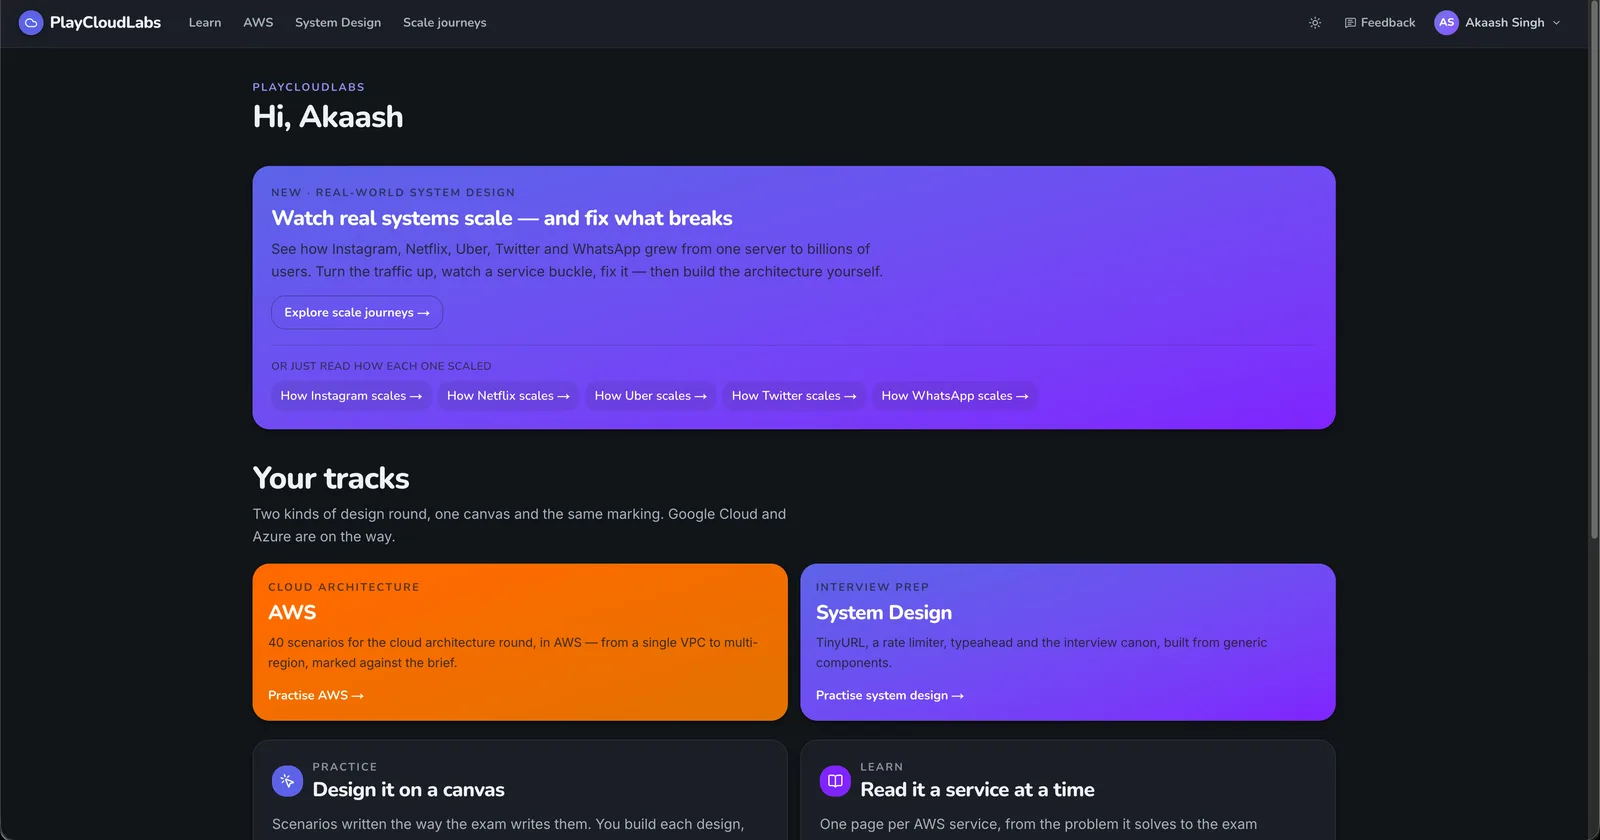Open the System Design nav item

338,22
